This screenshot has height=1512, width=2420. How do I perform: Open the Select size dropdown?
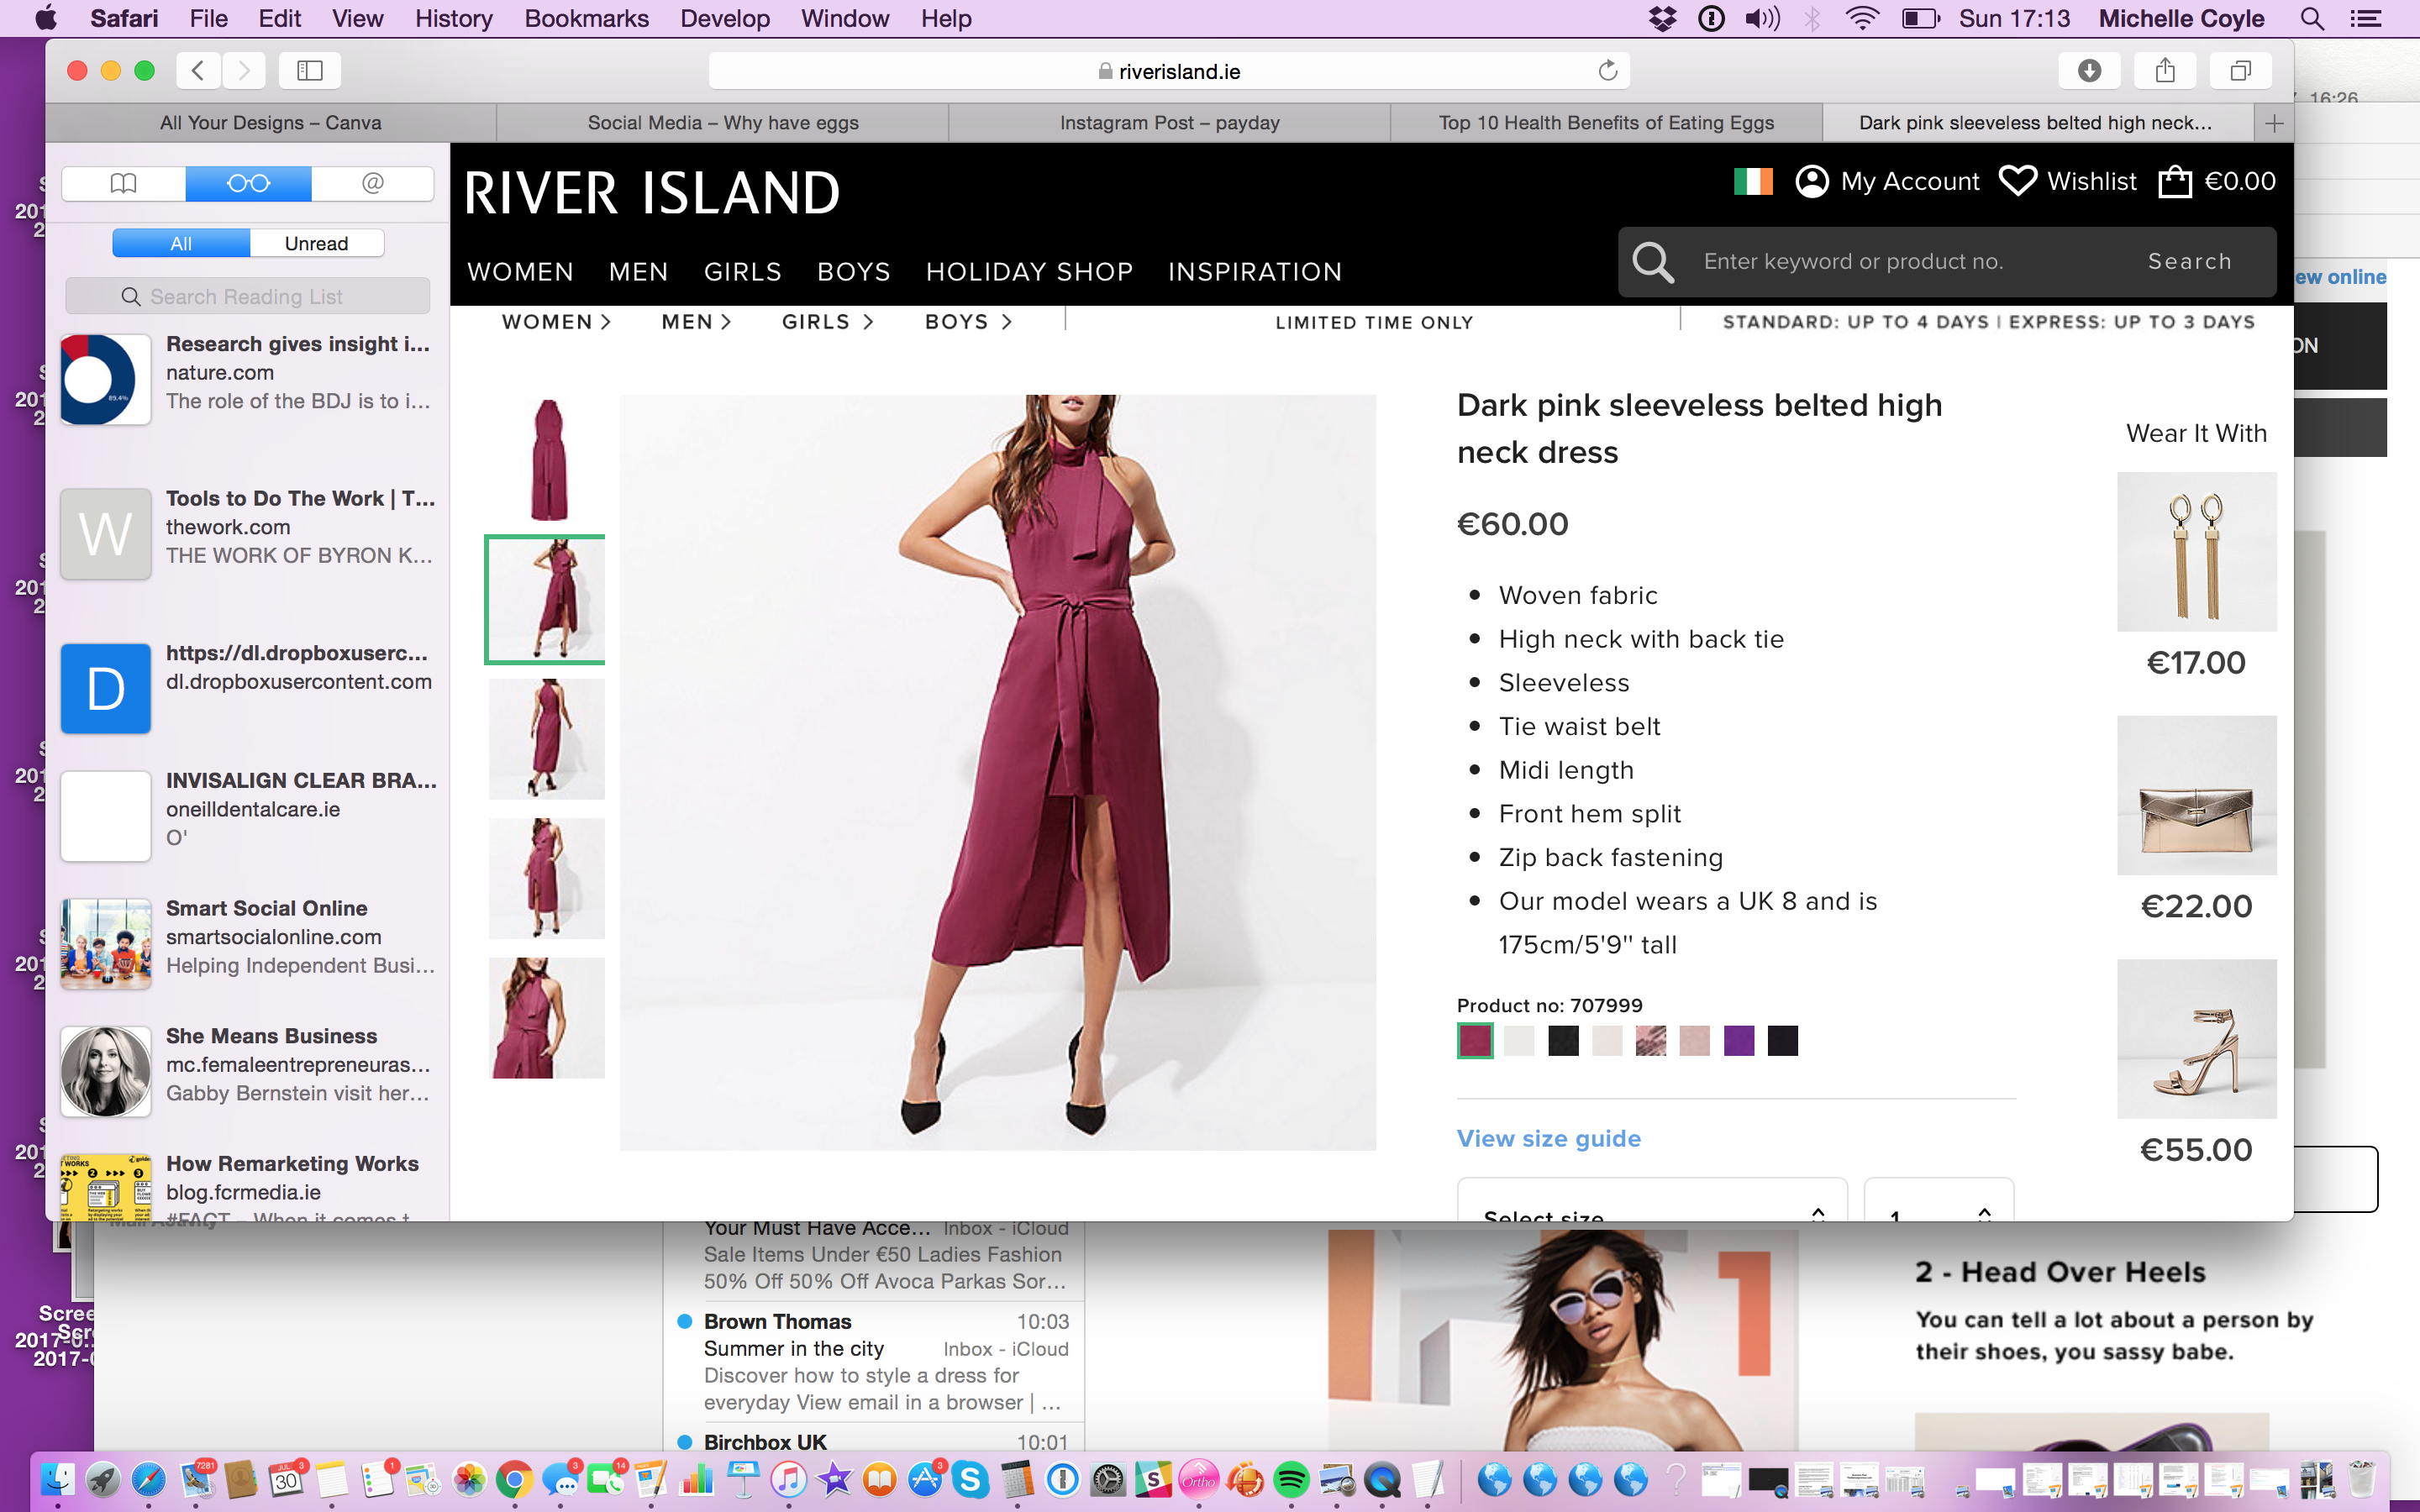point(1652,1200)
